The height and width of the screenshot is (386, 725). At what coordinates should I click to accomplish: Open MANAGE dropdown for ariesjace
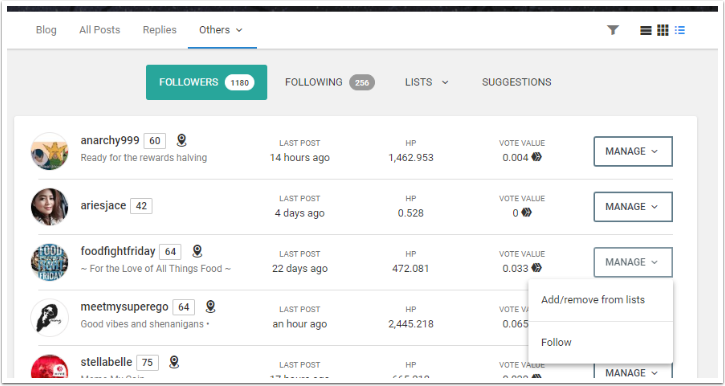[x=633, y=207]
